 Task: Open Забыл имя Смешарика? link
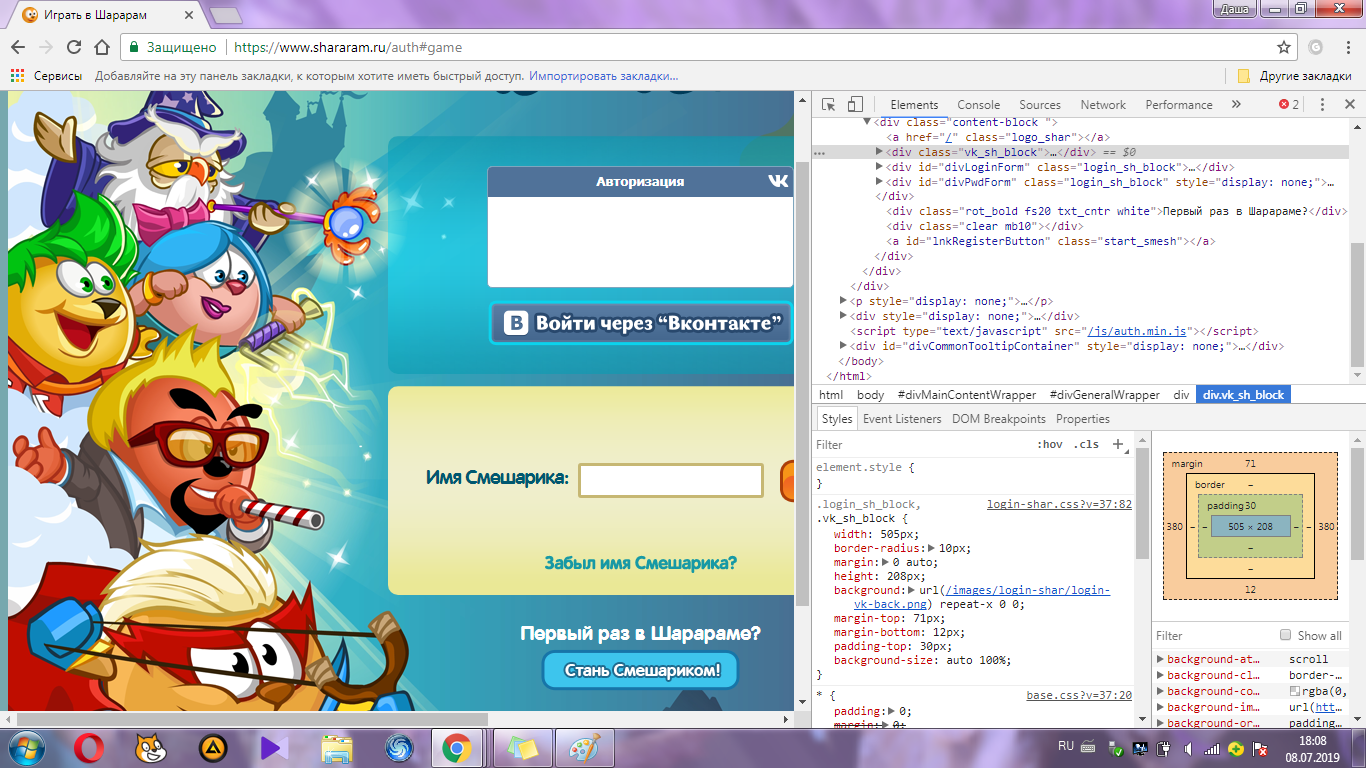(641, 563)
